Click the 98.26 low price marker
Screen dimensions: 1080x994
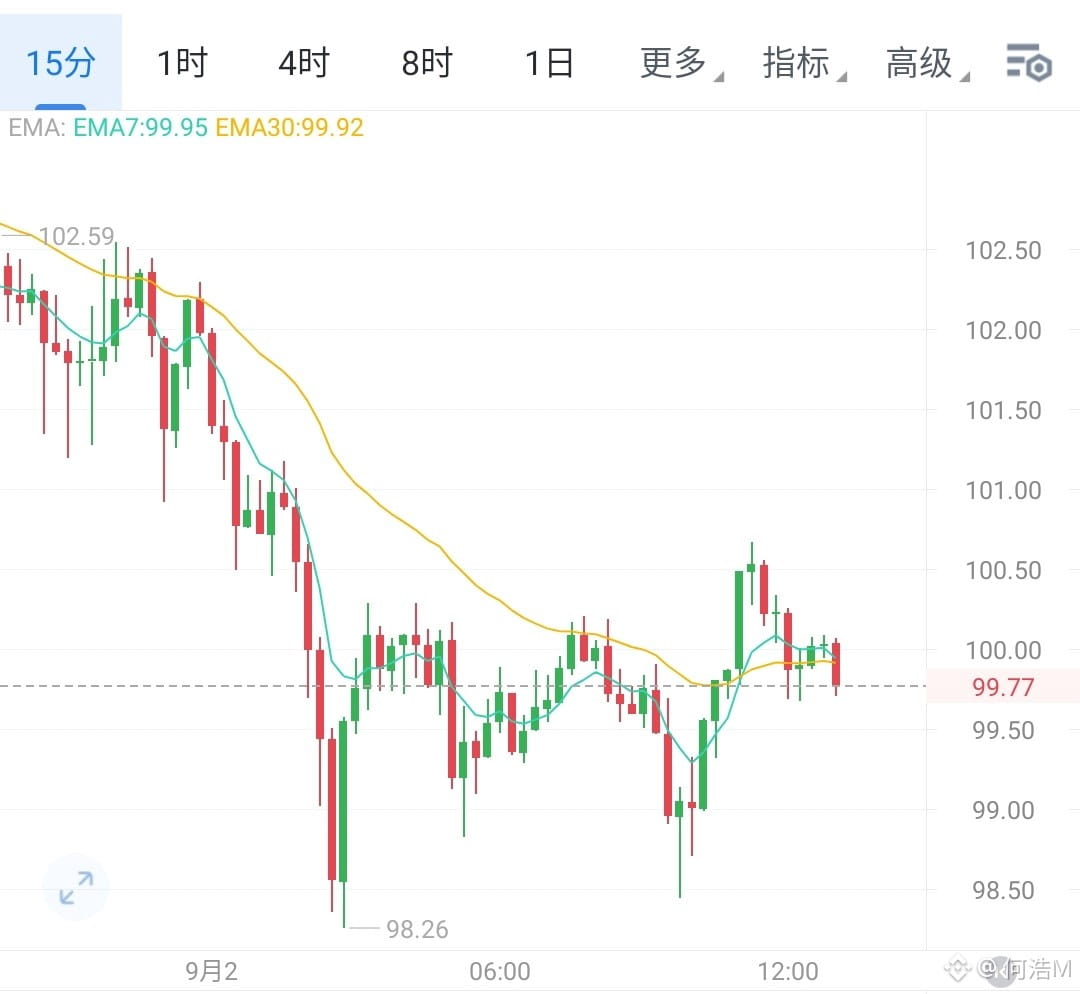coord(417,929)
